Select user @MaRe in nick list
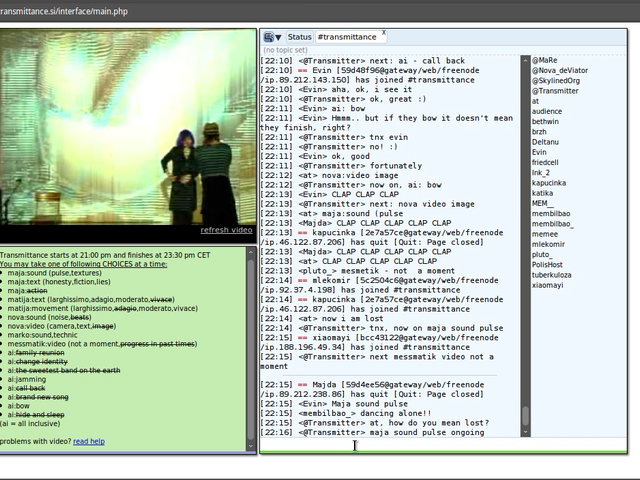This screenshot has width=640, height=480. (544, 60)
